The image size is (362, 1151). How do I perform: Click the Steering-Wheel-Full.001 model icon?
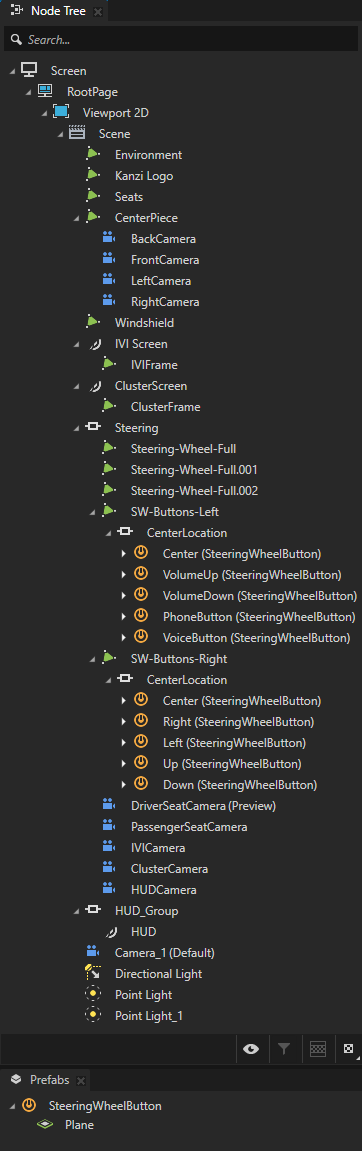pos(109,469)
